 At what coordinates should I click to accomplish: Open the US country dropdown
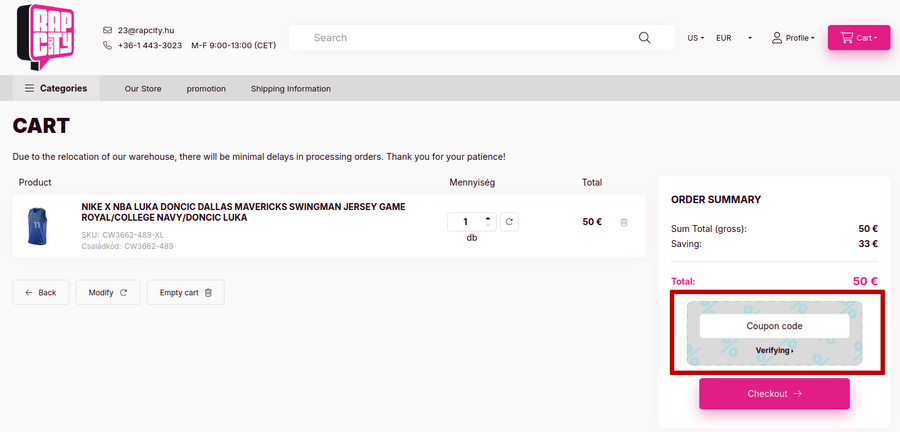(695, 38)
